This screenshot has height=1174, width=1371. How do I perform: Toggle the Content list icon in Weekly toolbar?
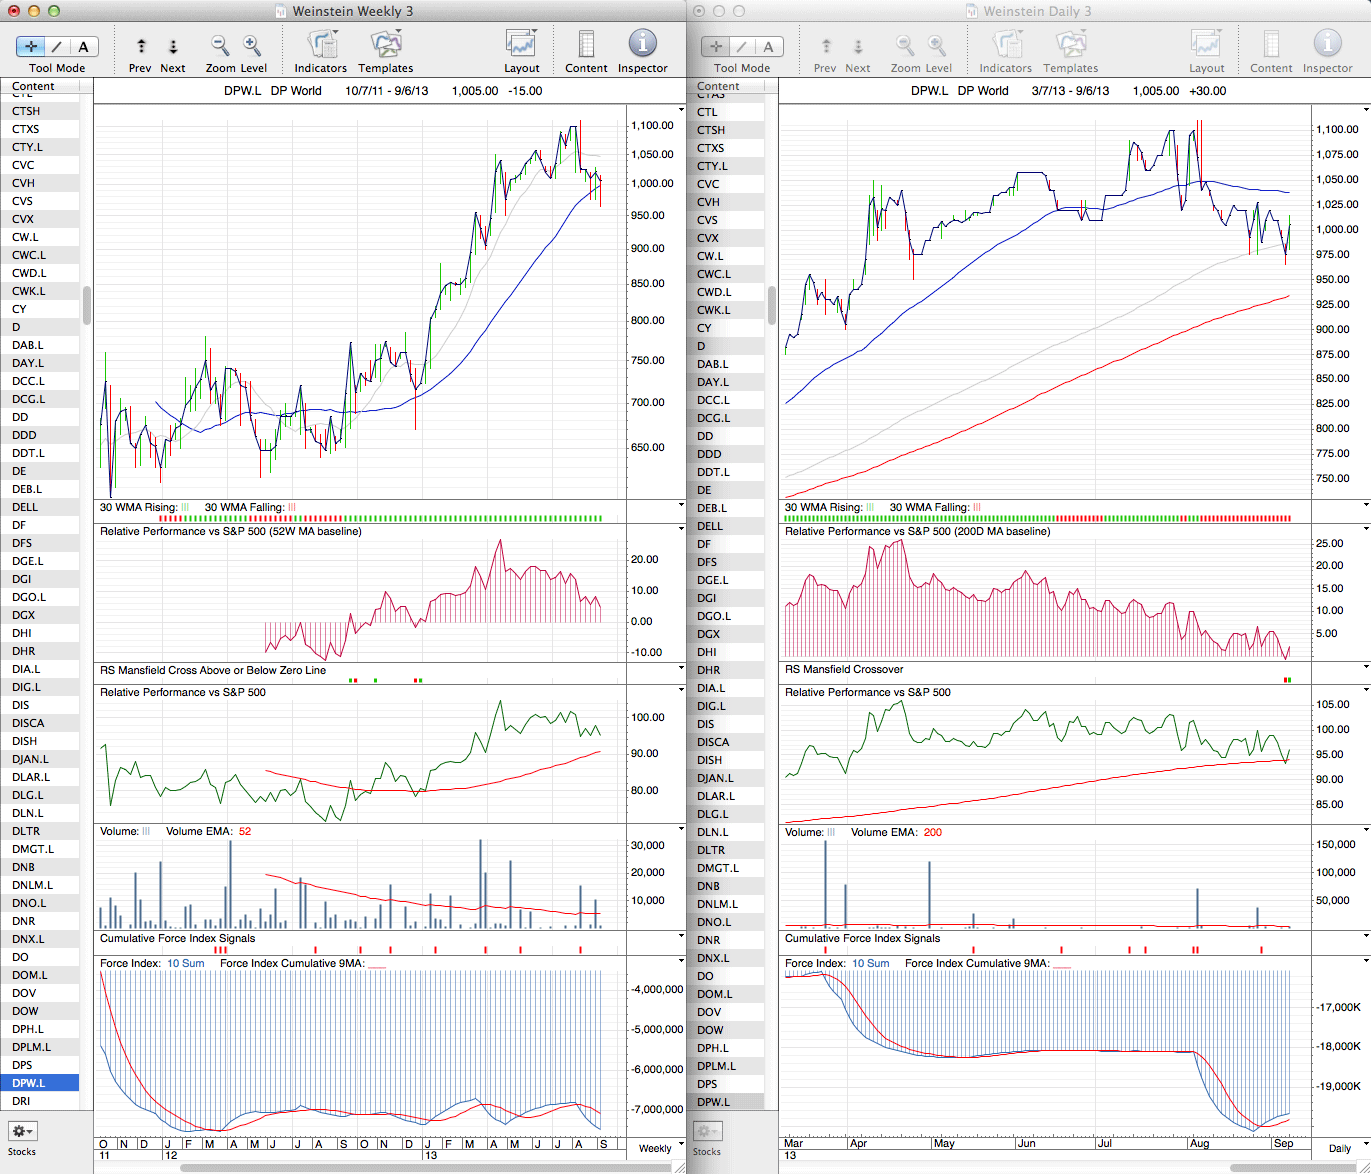586,45
